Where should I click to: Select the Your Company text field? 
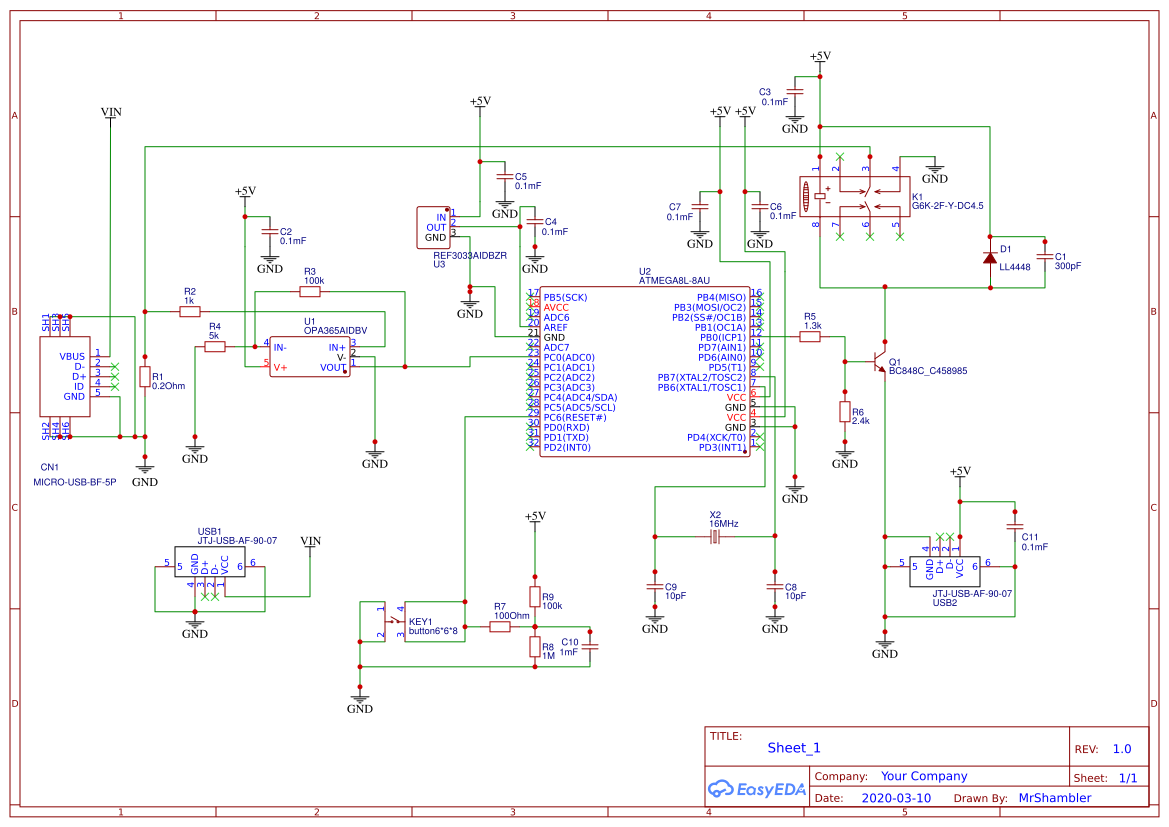(924, 776)
